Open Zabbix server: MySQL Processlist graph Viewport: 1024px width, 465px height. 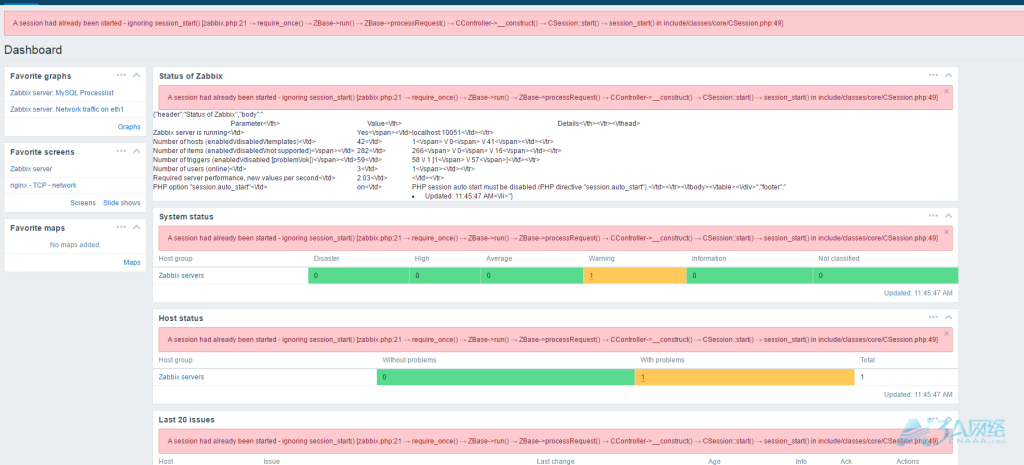[x=62, y=93]
